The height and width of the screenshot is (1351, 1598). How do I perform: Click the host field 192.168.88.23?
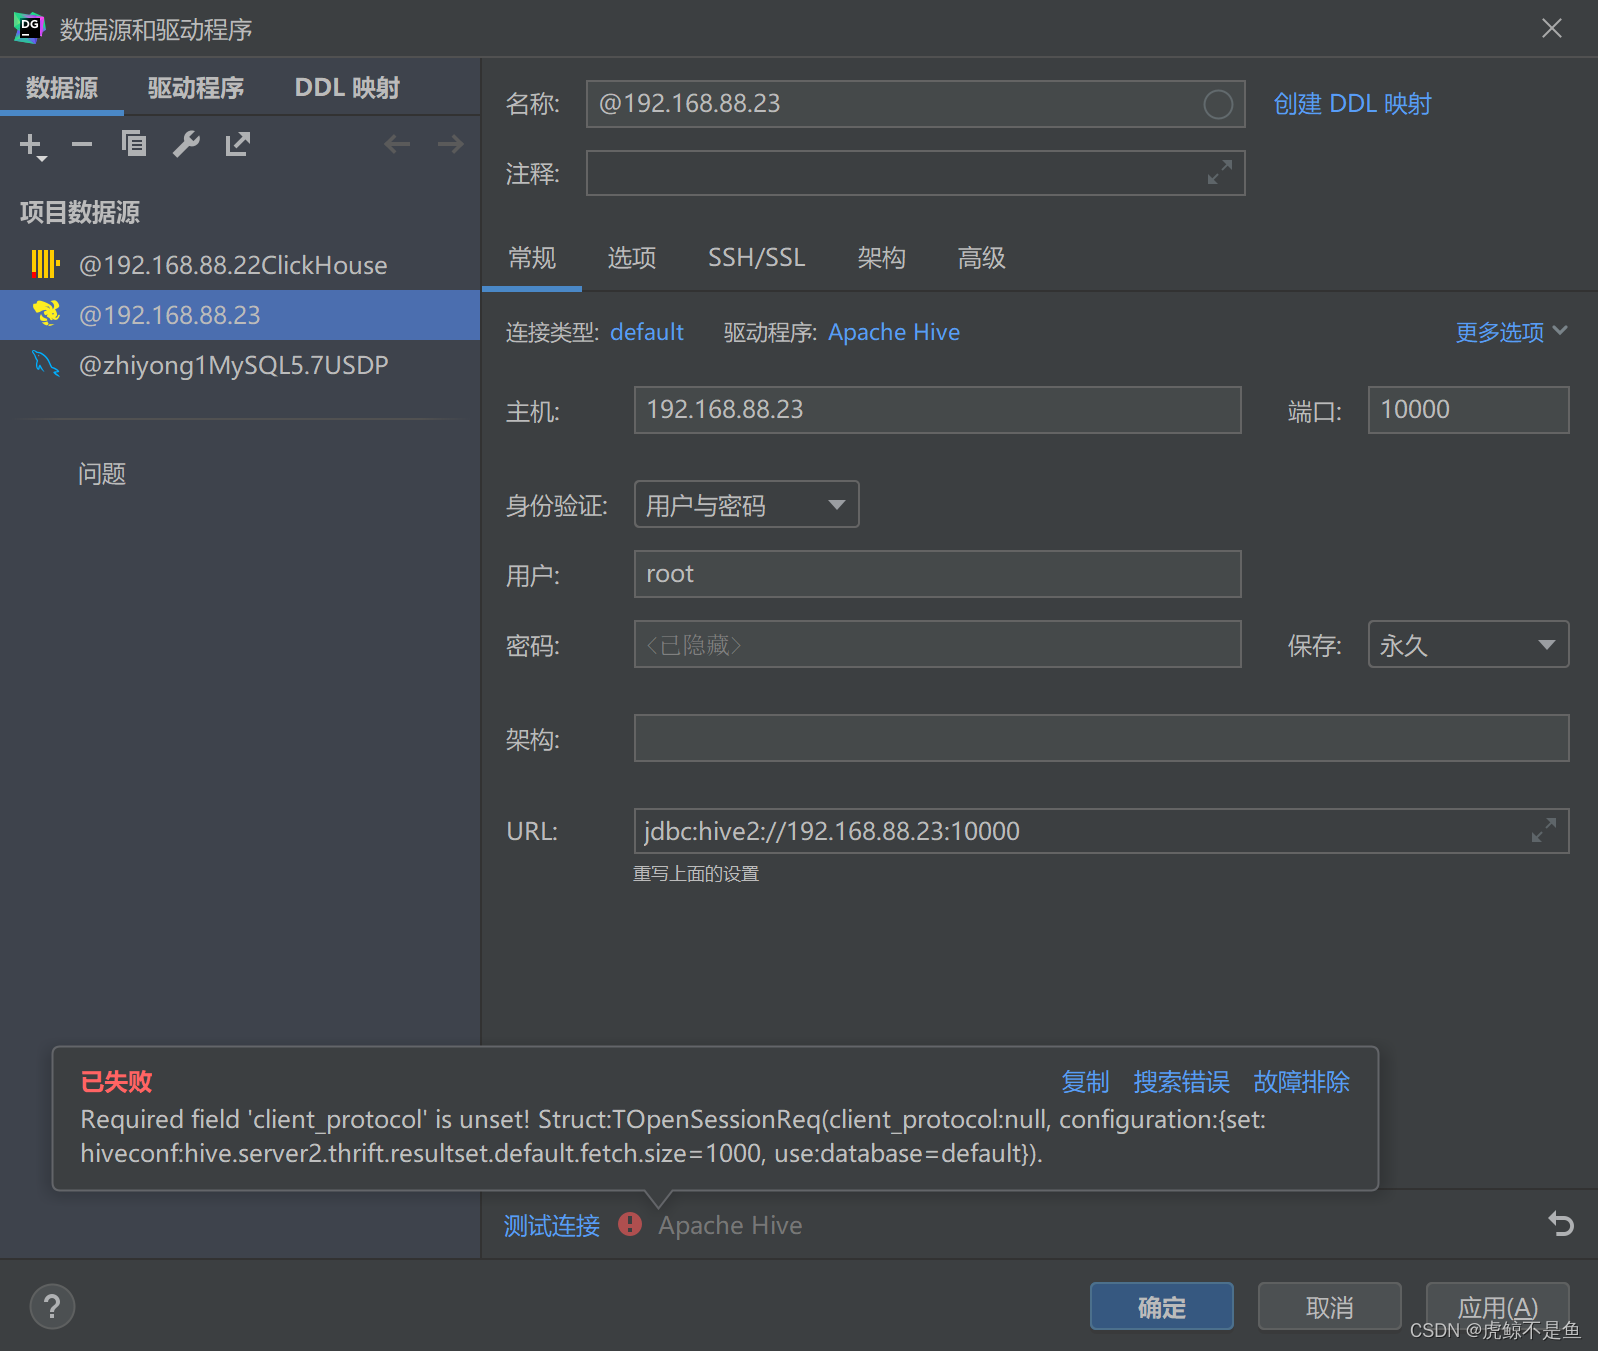(937, 410)
